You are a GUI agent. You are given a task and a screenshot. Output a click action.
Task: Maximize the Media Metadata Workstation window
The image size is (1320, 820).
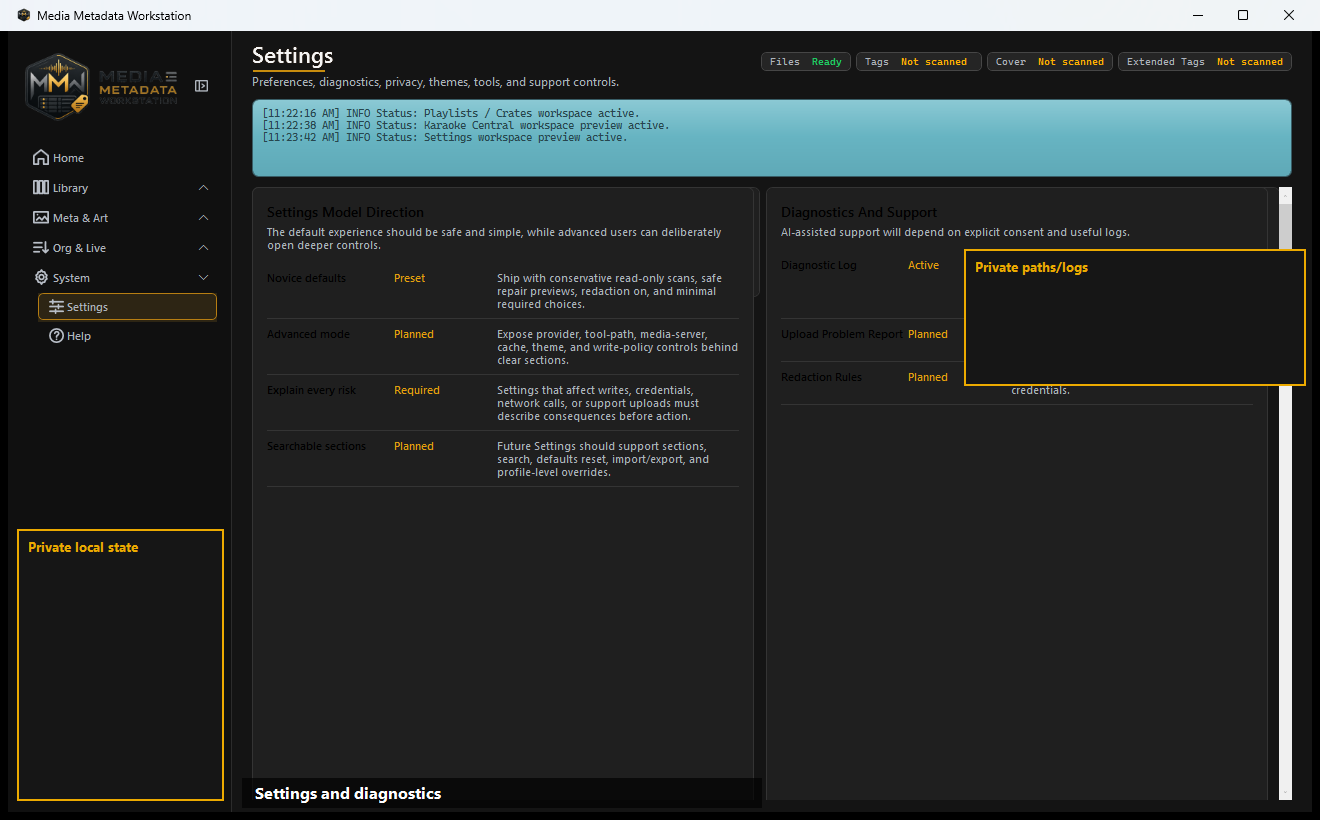[1243, 15]
